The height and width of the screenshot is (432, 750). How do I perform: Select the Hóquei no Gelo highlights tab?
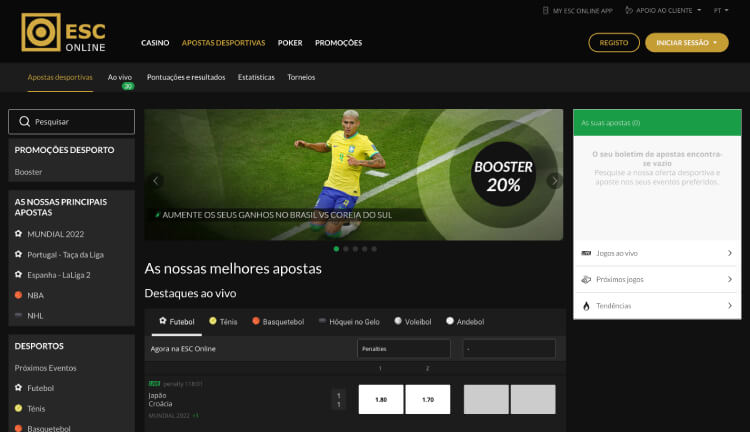(x=349, y=321)
